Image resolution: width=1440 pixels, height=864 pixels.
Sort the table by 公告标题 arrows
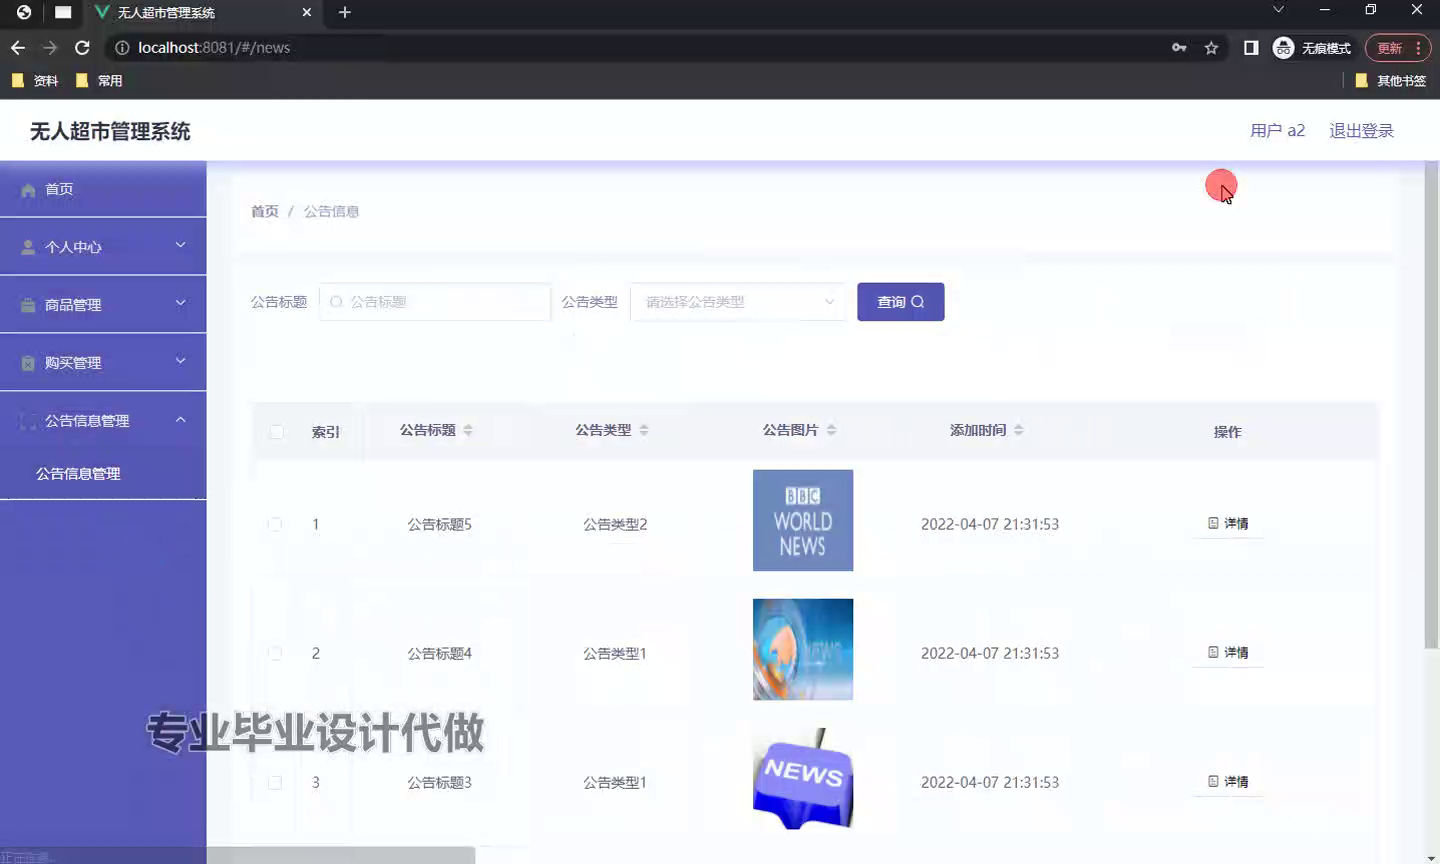click(x=468, y=430)
